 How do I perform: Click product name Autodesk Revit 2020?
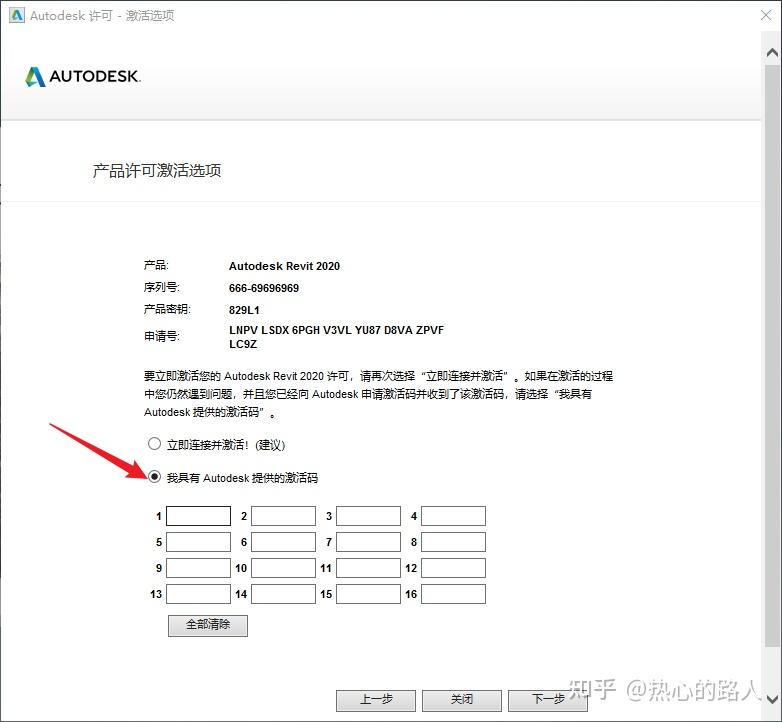284,266
